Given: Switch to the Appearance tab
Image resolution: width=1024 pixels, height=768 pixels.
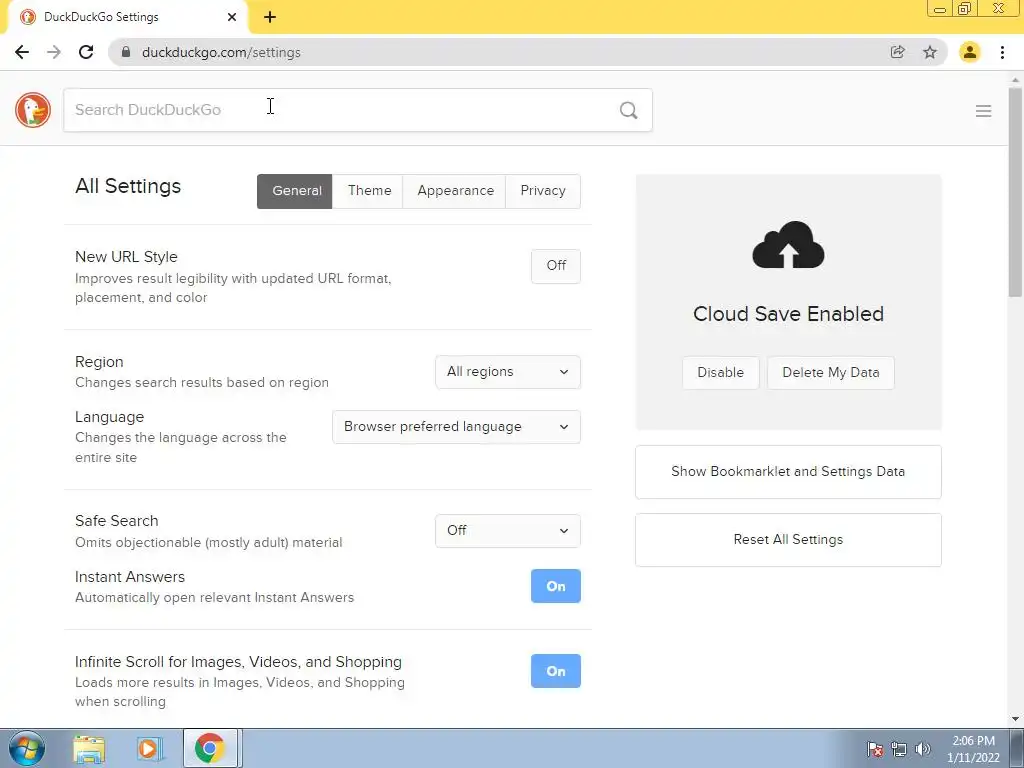Looking at the screenshot, I should coord(454,191).
